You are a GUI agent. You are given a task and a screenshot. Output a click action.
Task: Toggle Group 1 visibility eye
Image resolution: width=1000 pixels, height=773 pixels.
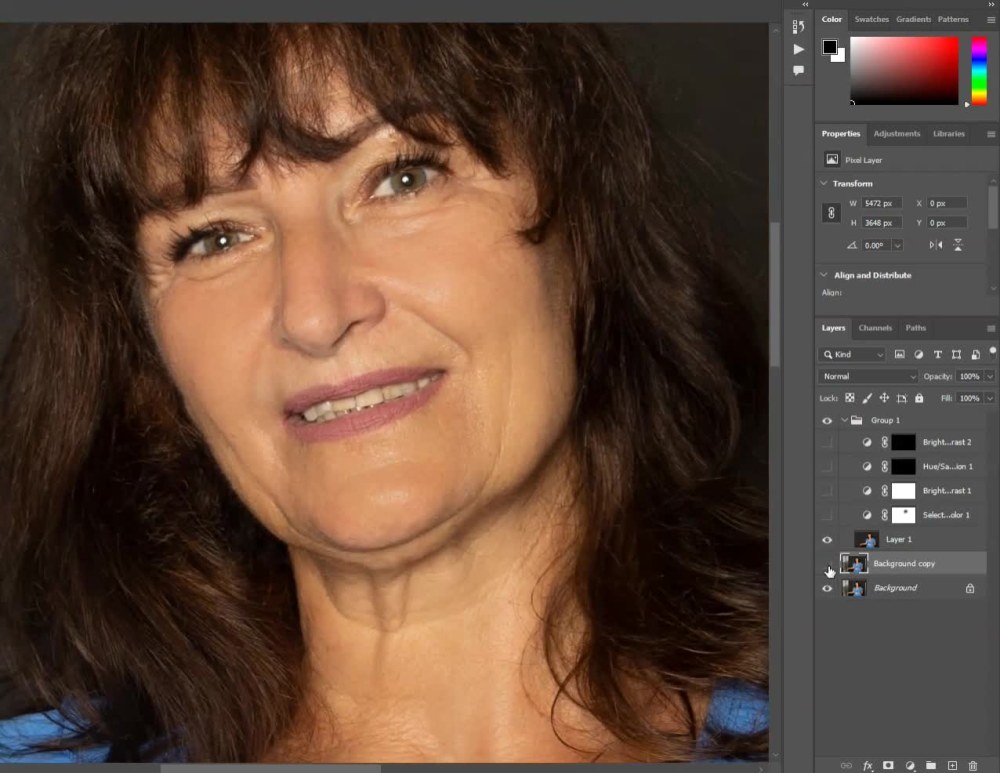coord(827,420)
